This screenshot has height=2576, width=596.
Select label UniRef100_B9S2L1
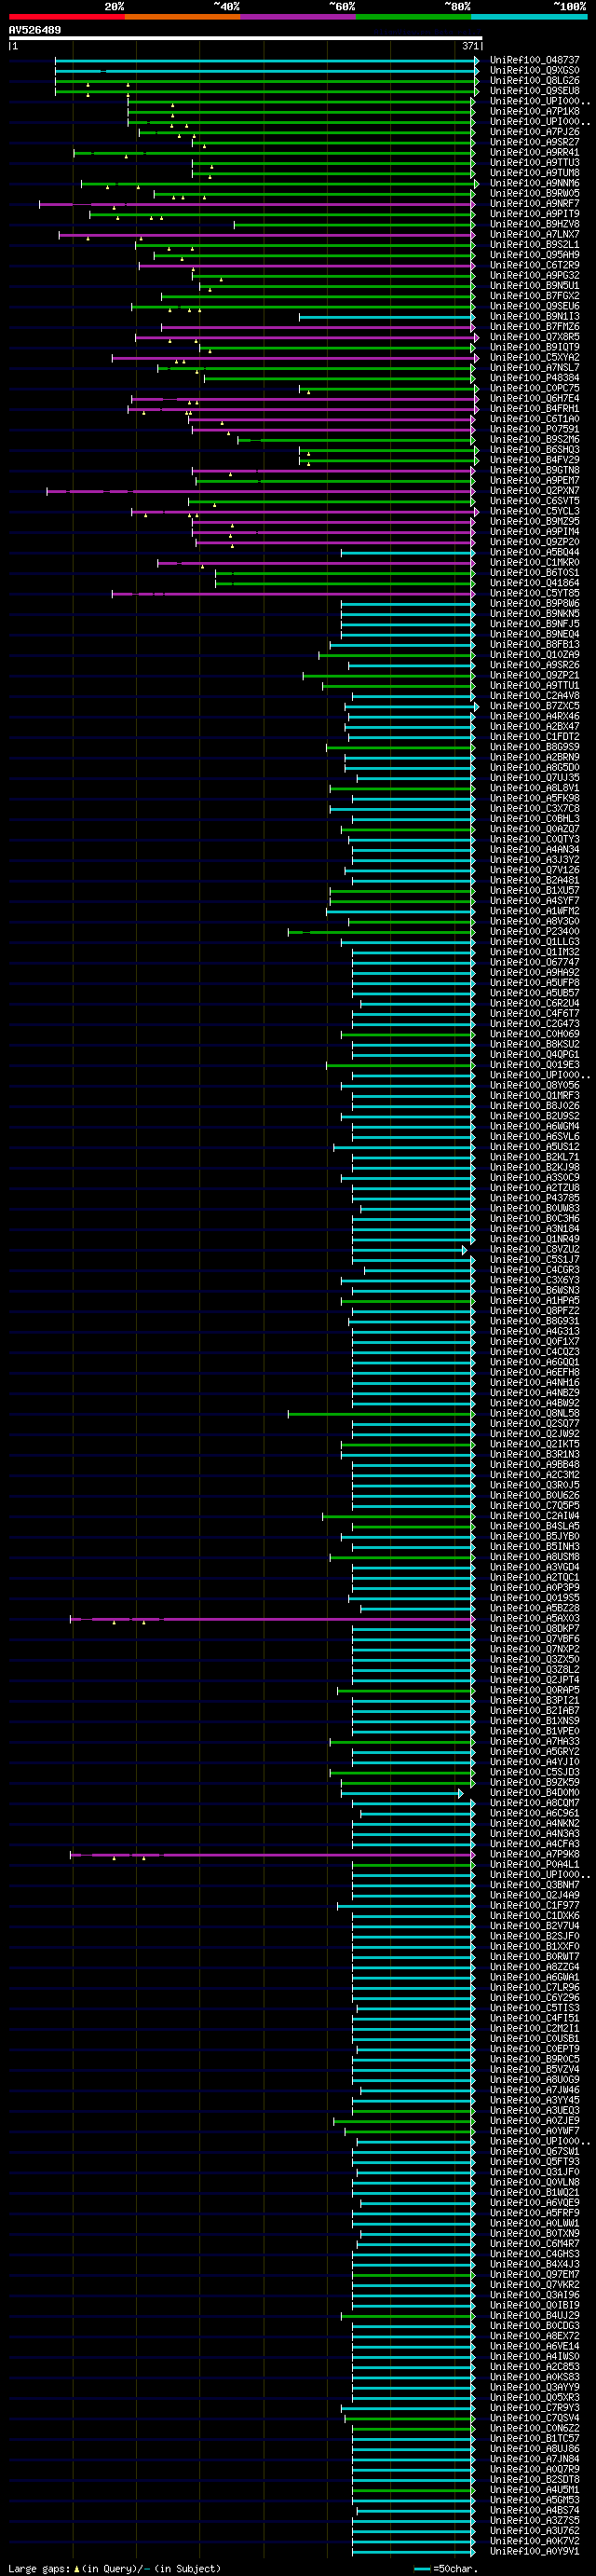(534, 245)
